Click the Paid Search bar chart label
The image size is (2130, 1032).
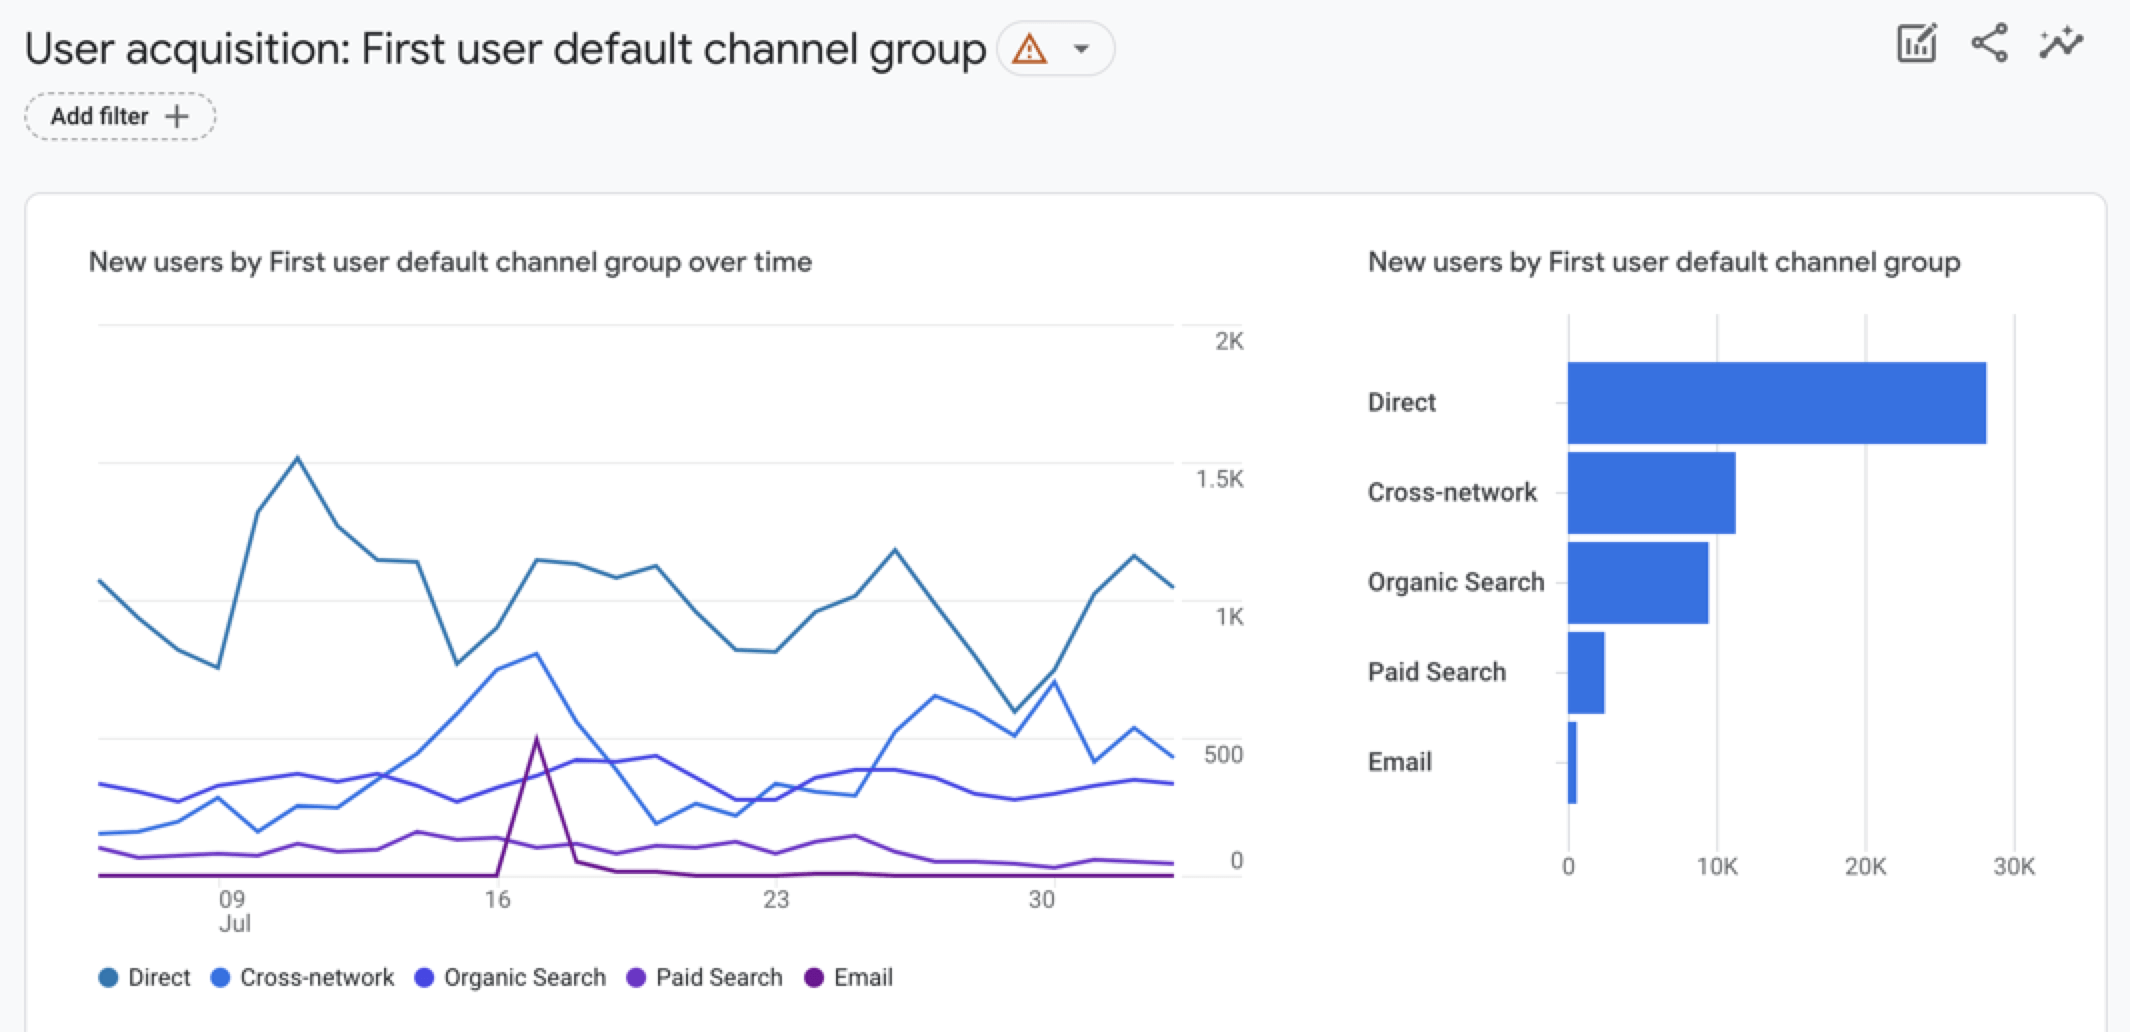pos(1436,672)
